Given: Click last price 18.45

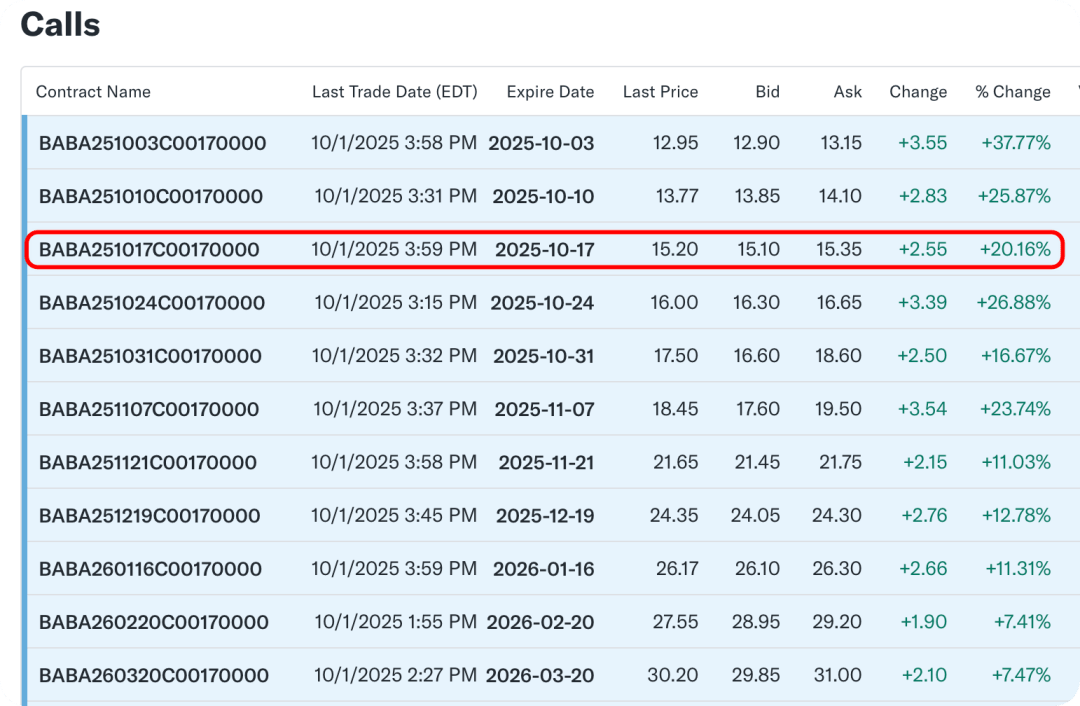Looking at the screenshot, I should [x=675, y=409].
